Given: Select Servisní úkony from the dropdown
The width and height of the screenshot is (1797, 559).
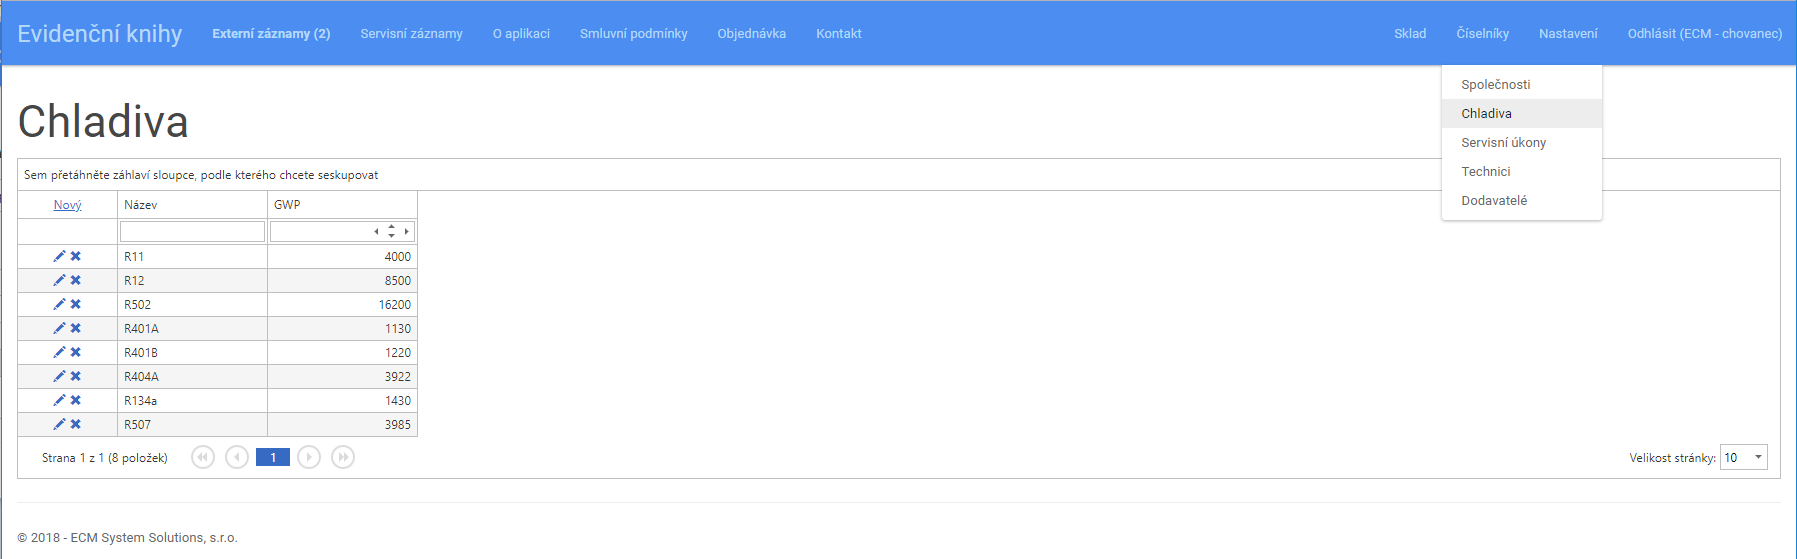Looking at the screenshot, I should (1522, 142).
